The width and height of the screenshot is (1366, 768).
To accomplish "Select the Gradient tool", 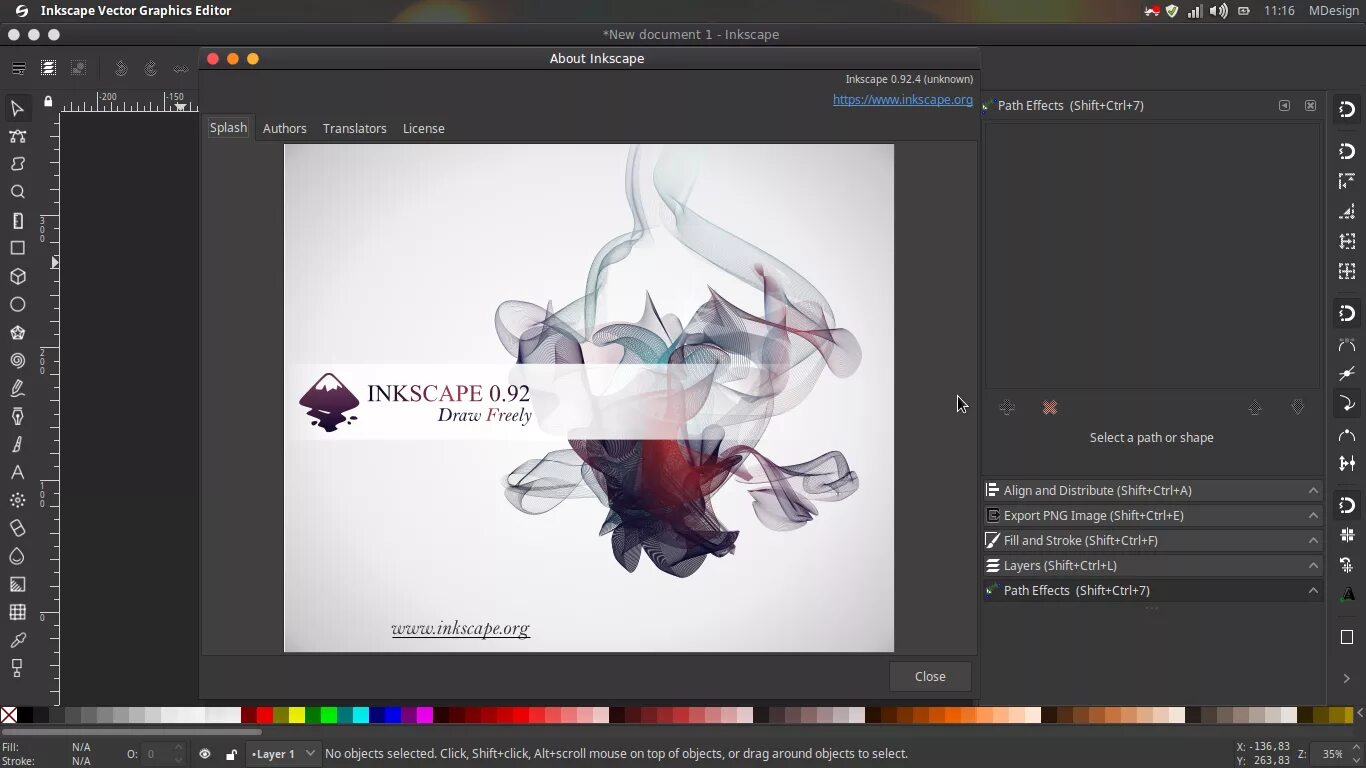I will [x=17, y=584].
